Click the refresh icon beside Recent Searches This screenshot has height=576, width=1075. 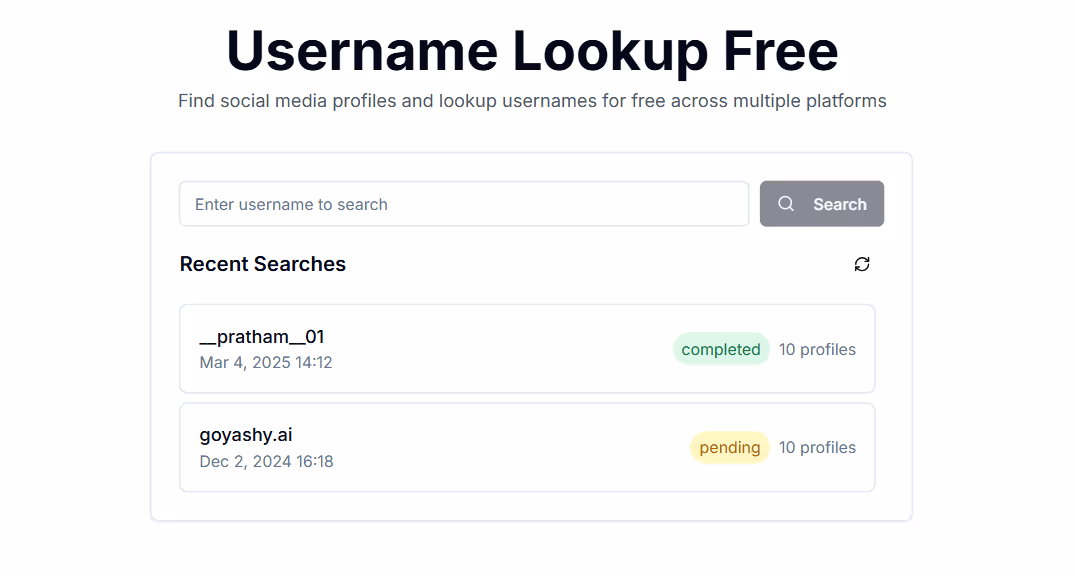click(x=861, y=264)
